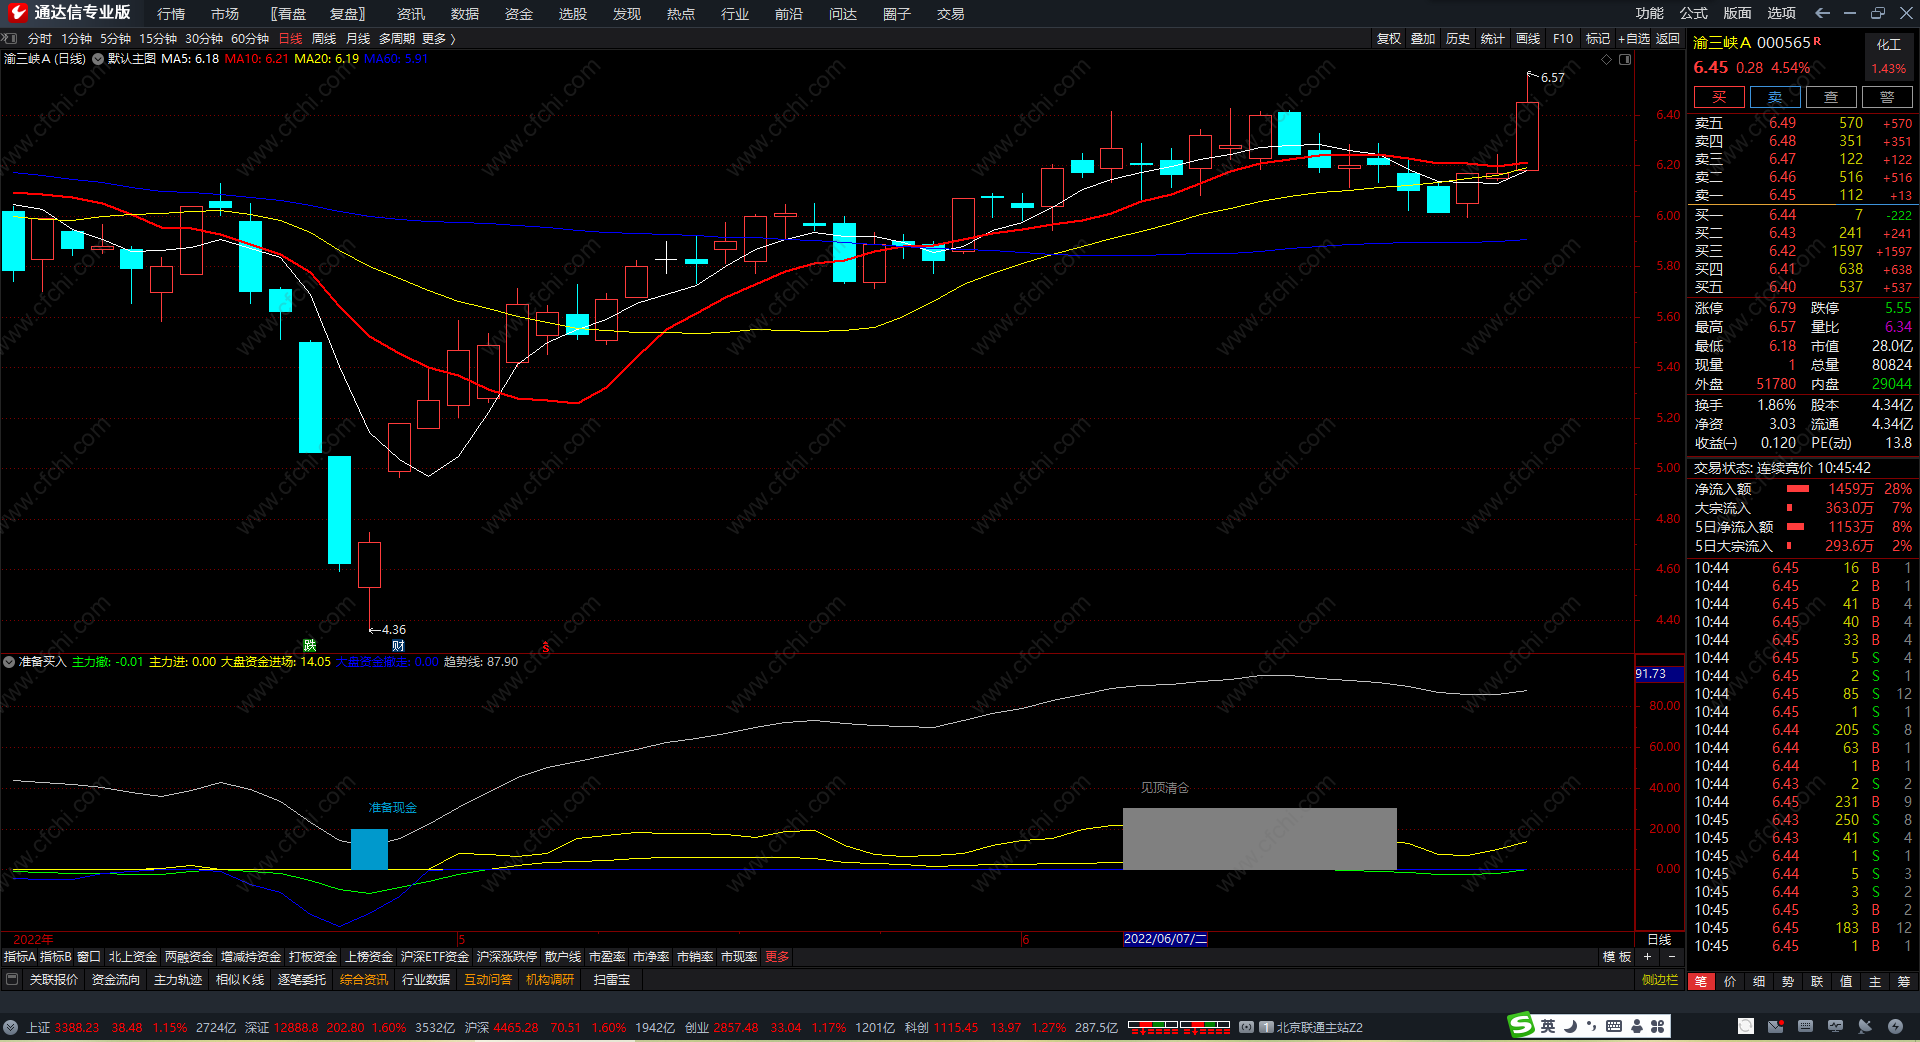
Task: Select the 北上资金 indicator tab
Action: click(133, 957)
